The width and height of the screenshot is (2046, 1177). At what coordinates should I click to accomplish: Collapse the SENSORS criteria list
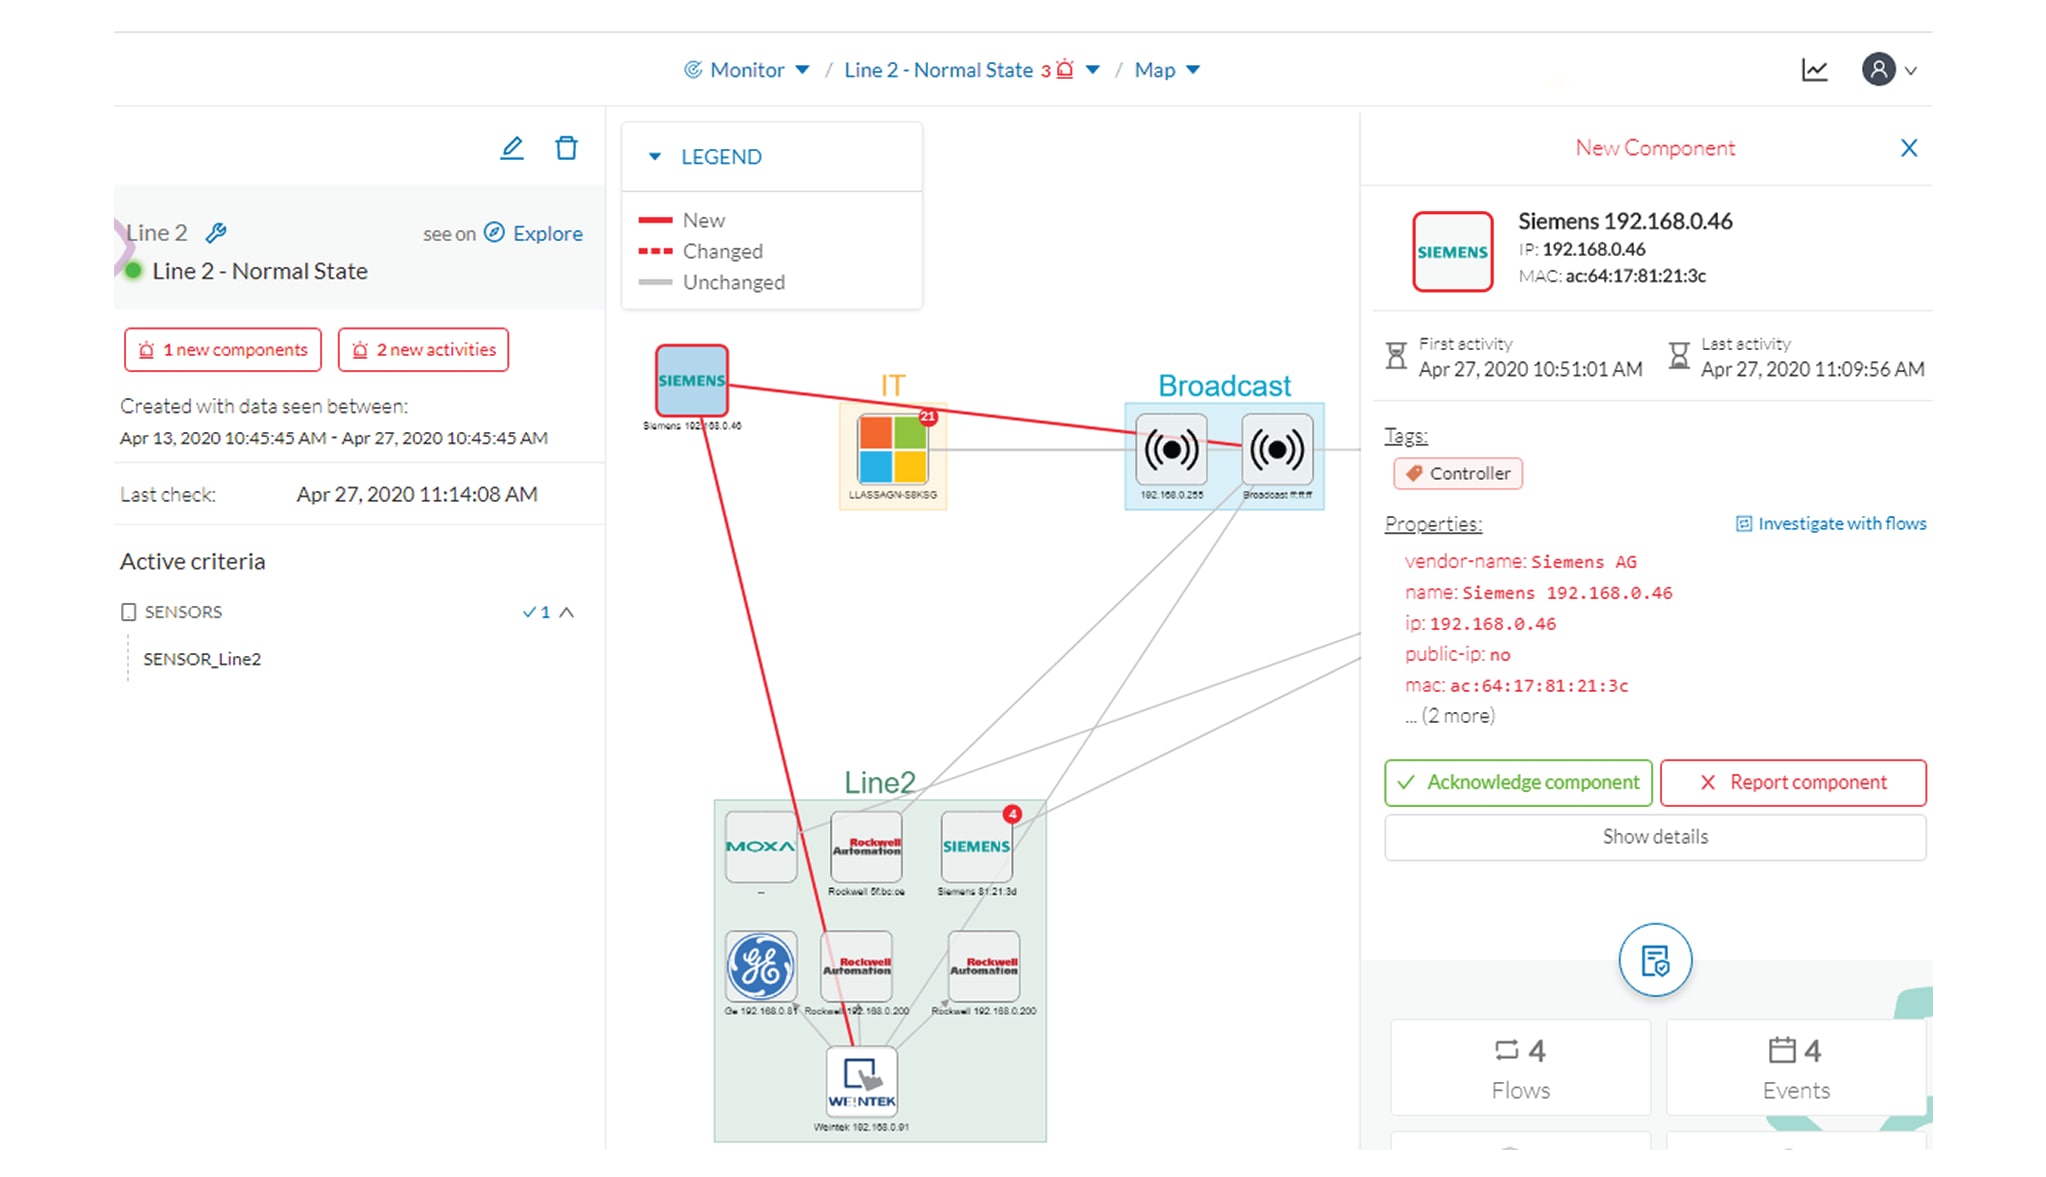567,612
